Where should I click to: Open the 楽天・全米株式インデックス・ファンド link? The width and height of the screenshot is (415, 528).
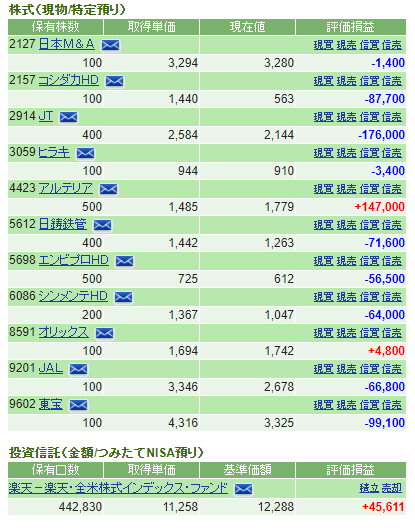(118, 488)
